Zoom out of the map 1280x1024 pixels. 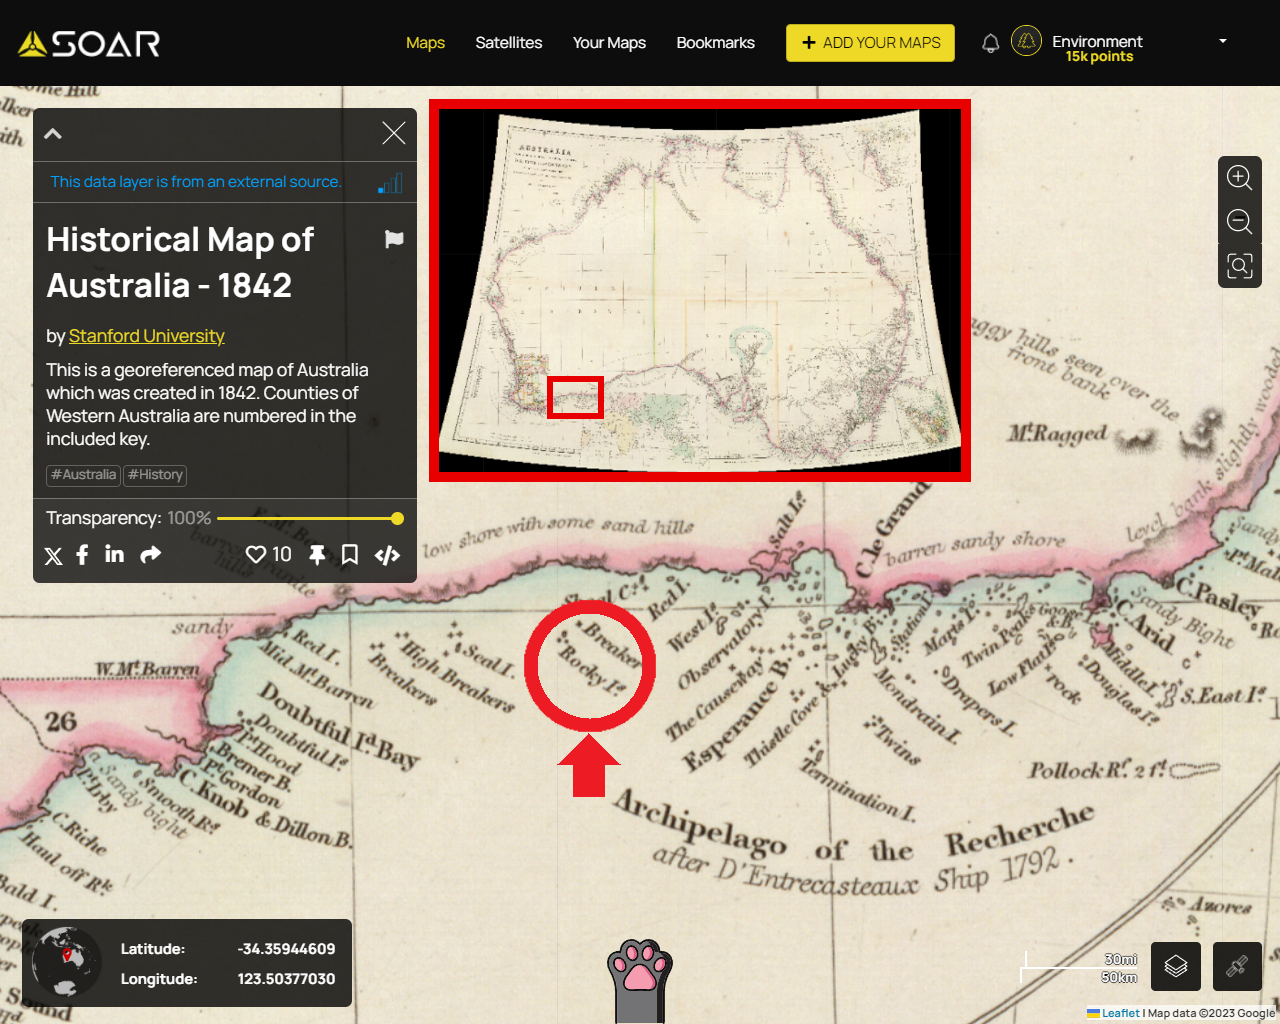click(1240, 221)
